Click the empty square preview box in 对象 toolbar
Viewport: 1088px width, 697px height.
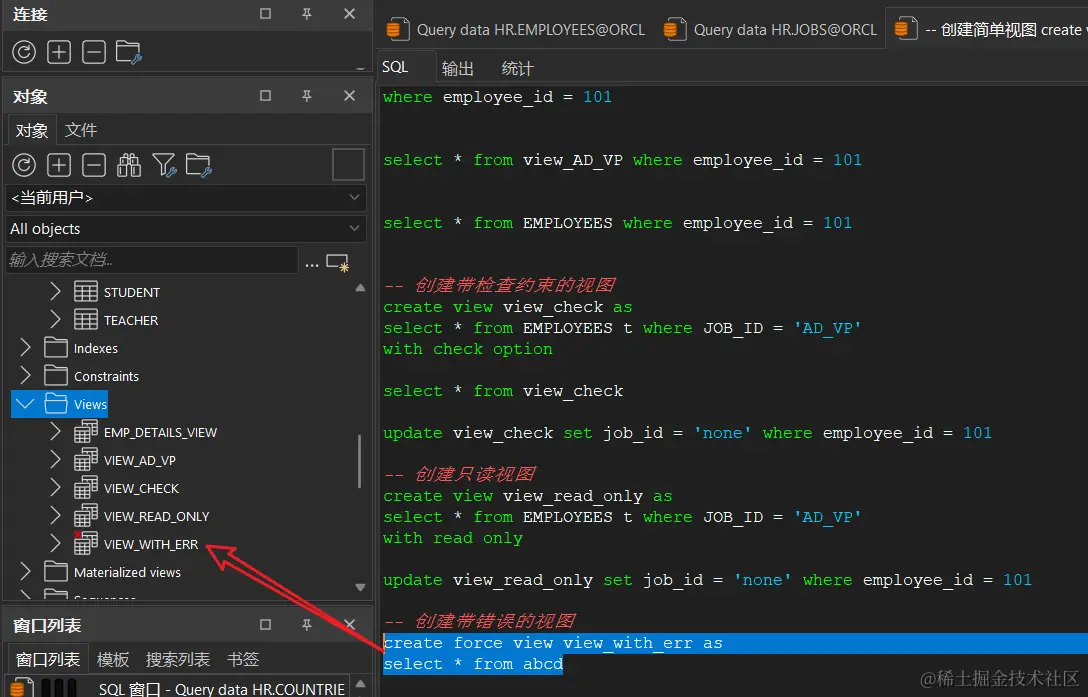[348, 165]
